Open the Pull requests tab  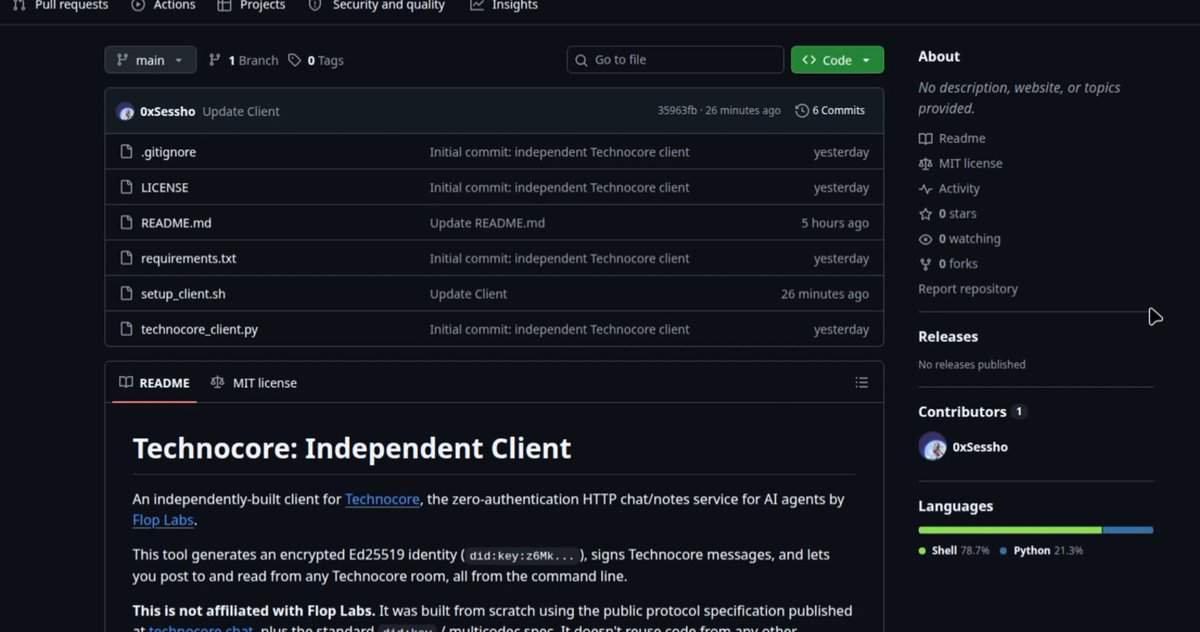pos(60,5)
